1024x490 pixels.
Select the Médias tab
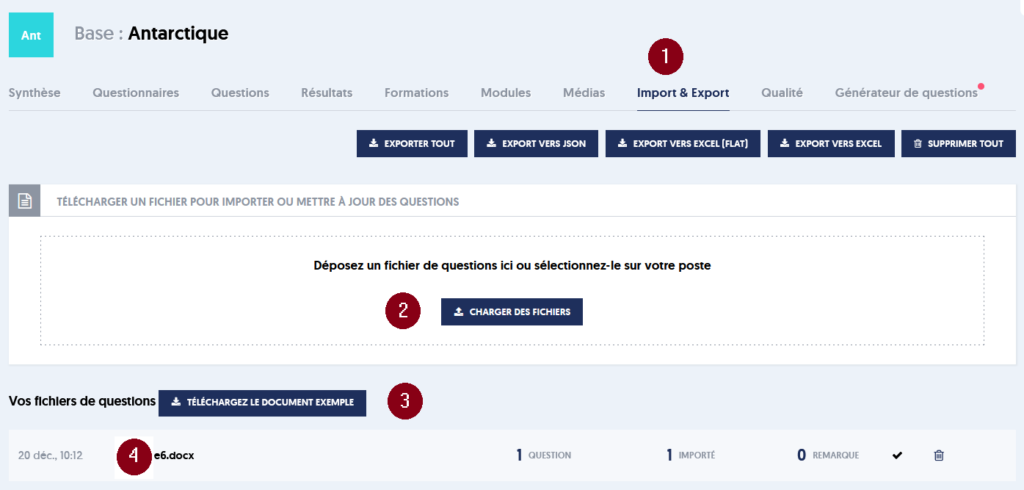coord(584,93)
